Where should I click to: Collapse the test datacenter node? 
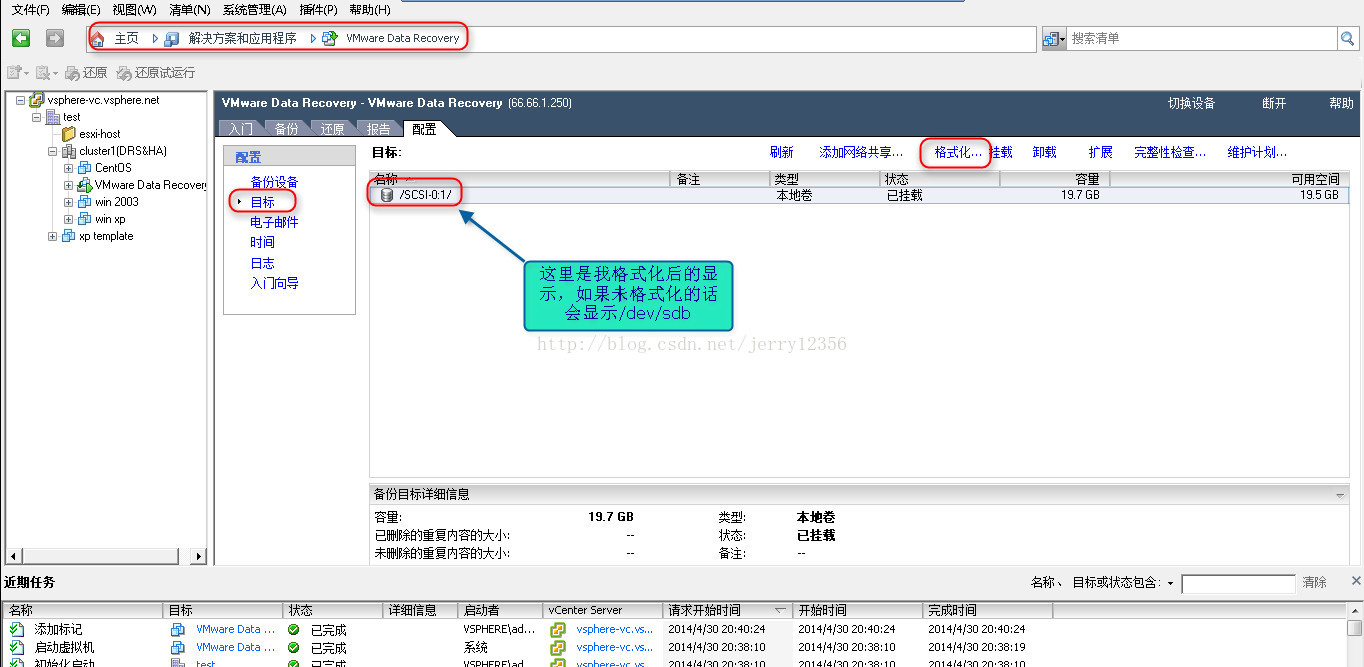[x=37, y=117]
